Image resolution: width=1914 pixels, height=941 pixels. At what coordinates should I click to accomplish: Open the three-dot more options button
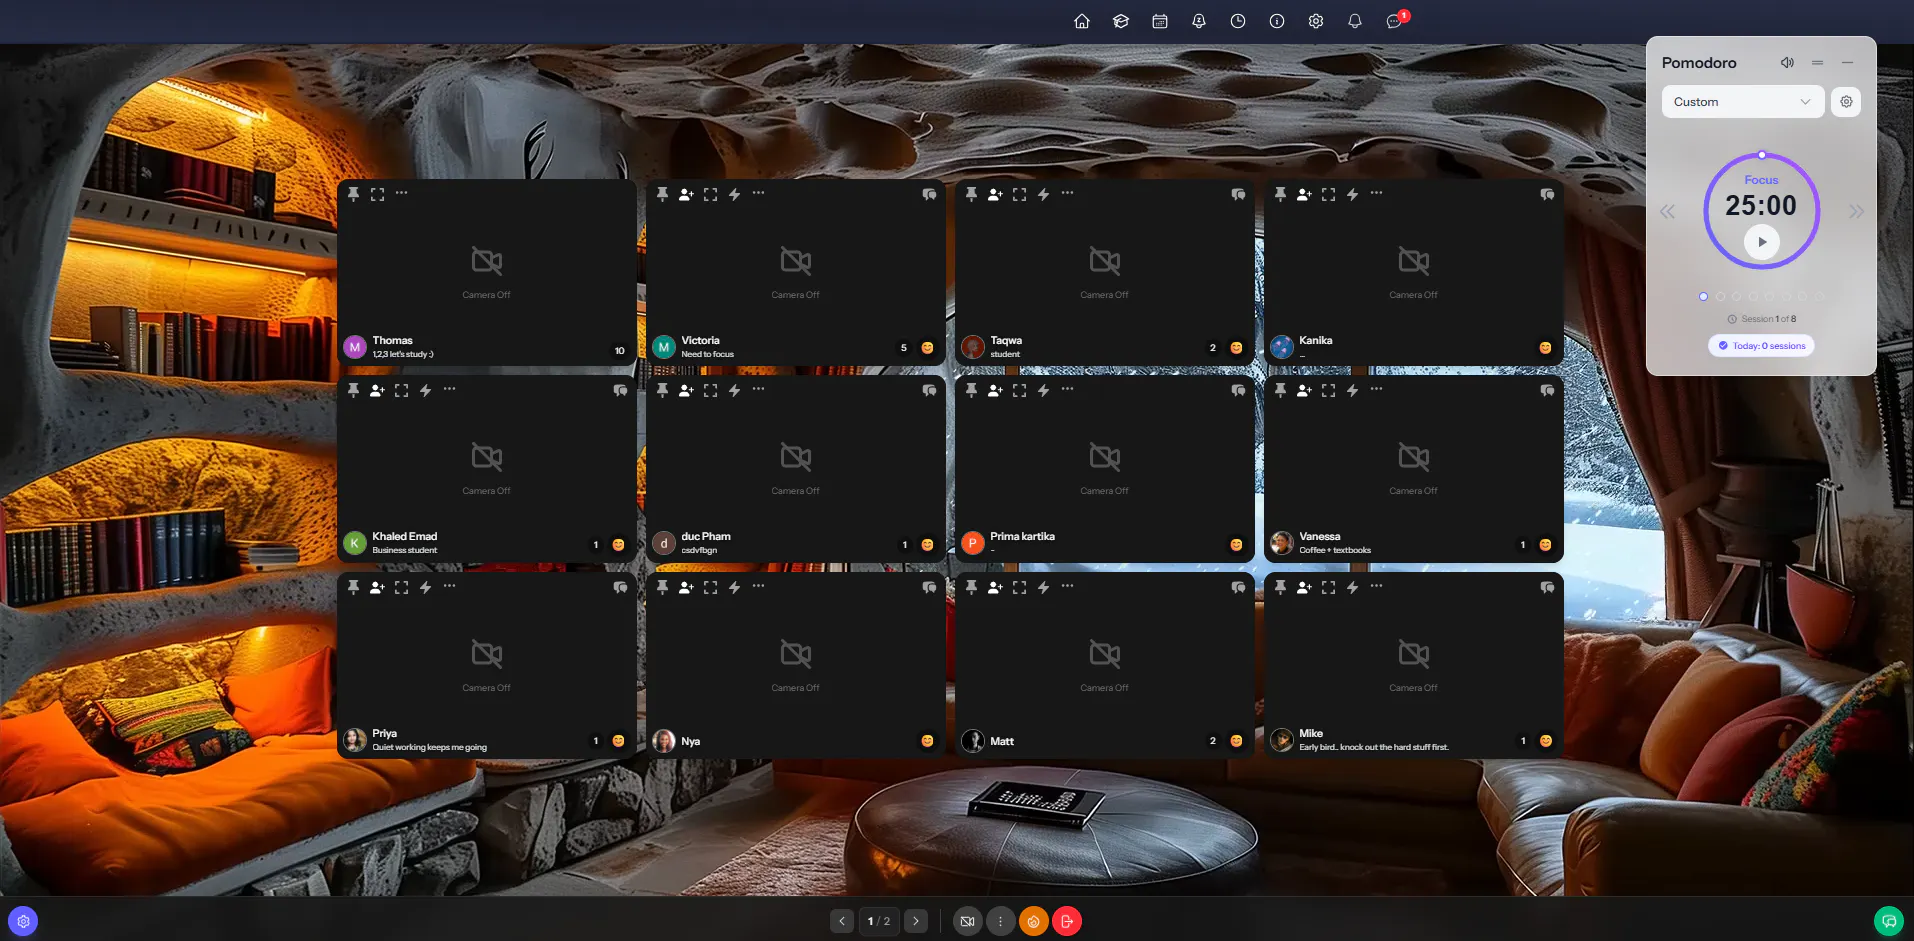tap(1000, 921)
